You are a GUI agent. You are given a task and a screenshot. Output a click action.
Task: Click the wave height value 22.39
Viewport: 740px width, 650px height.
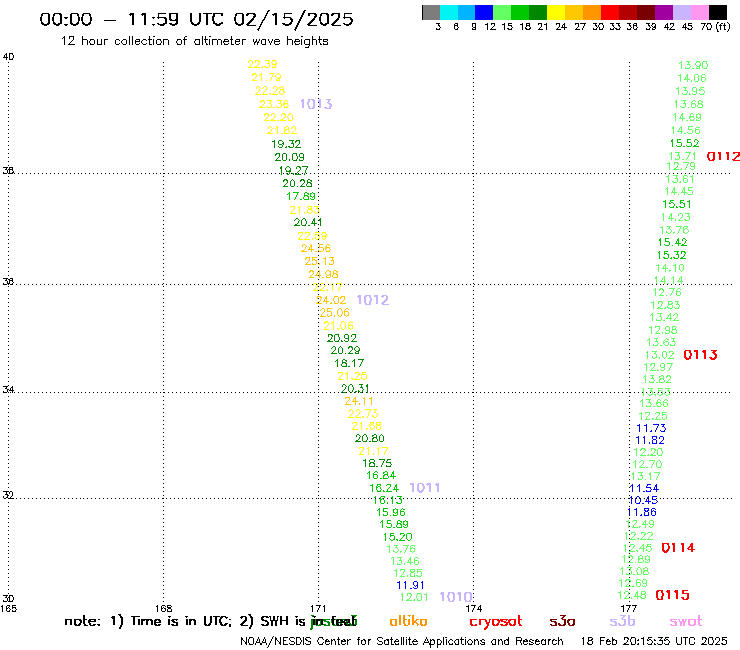(262, 64)
